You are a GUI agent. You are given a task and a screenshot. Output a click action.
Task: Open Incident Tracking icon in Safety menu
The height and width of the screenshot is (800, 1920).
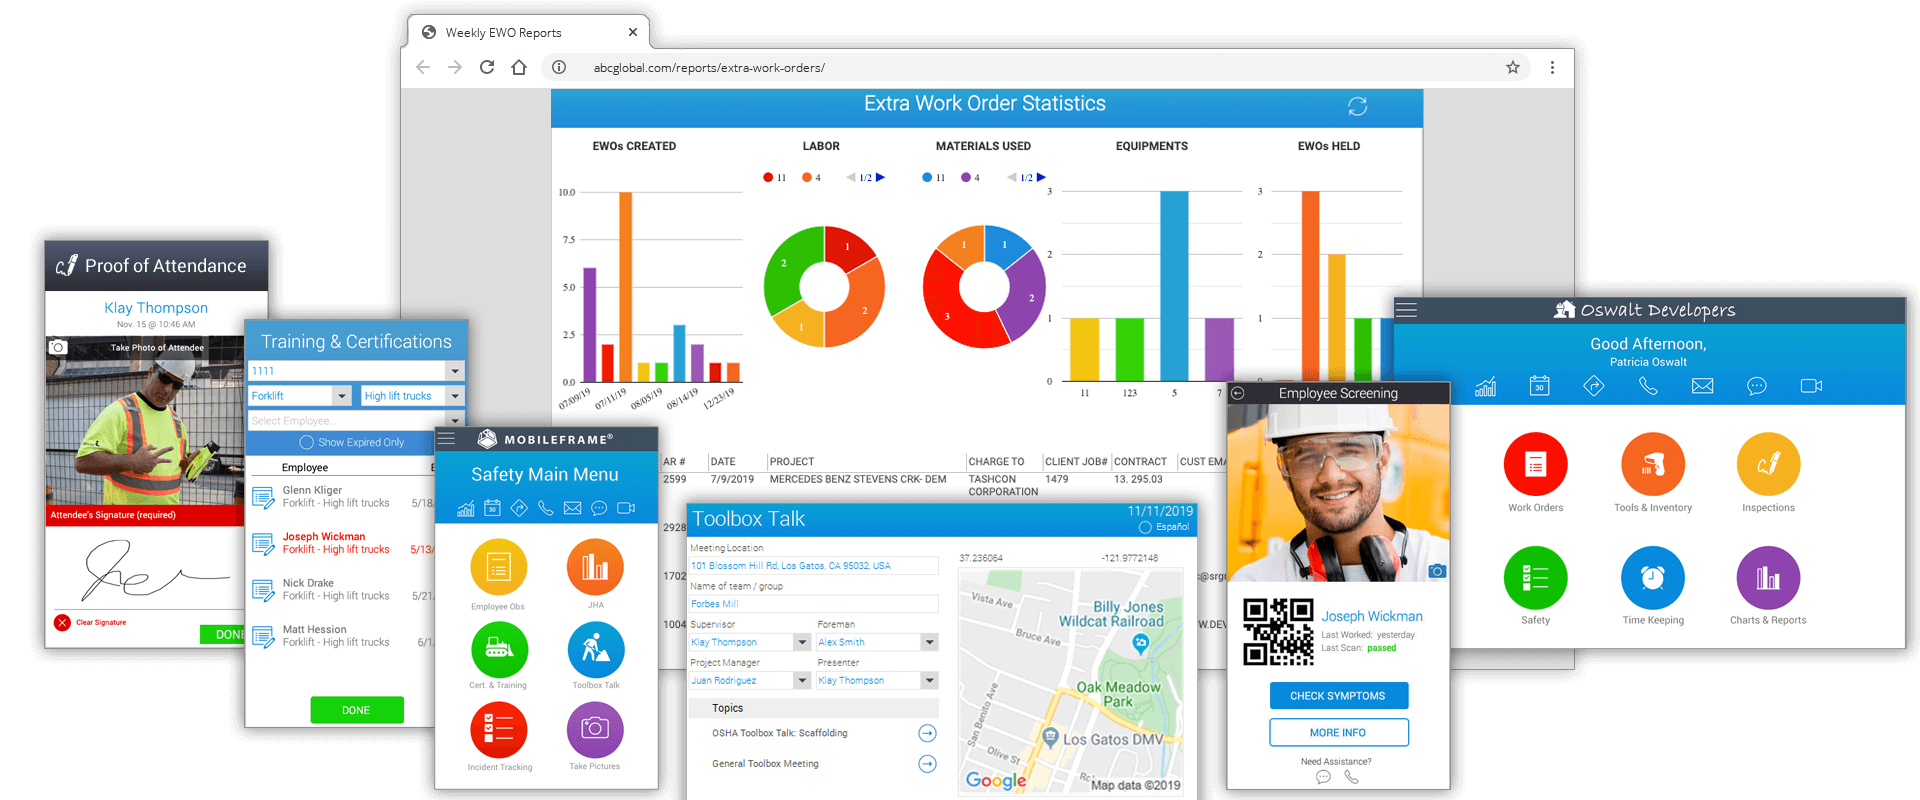pyautogui.click(x=499, y=730)
